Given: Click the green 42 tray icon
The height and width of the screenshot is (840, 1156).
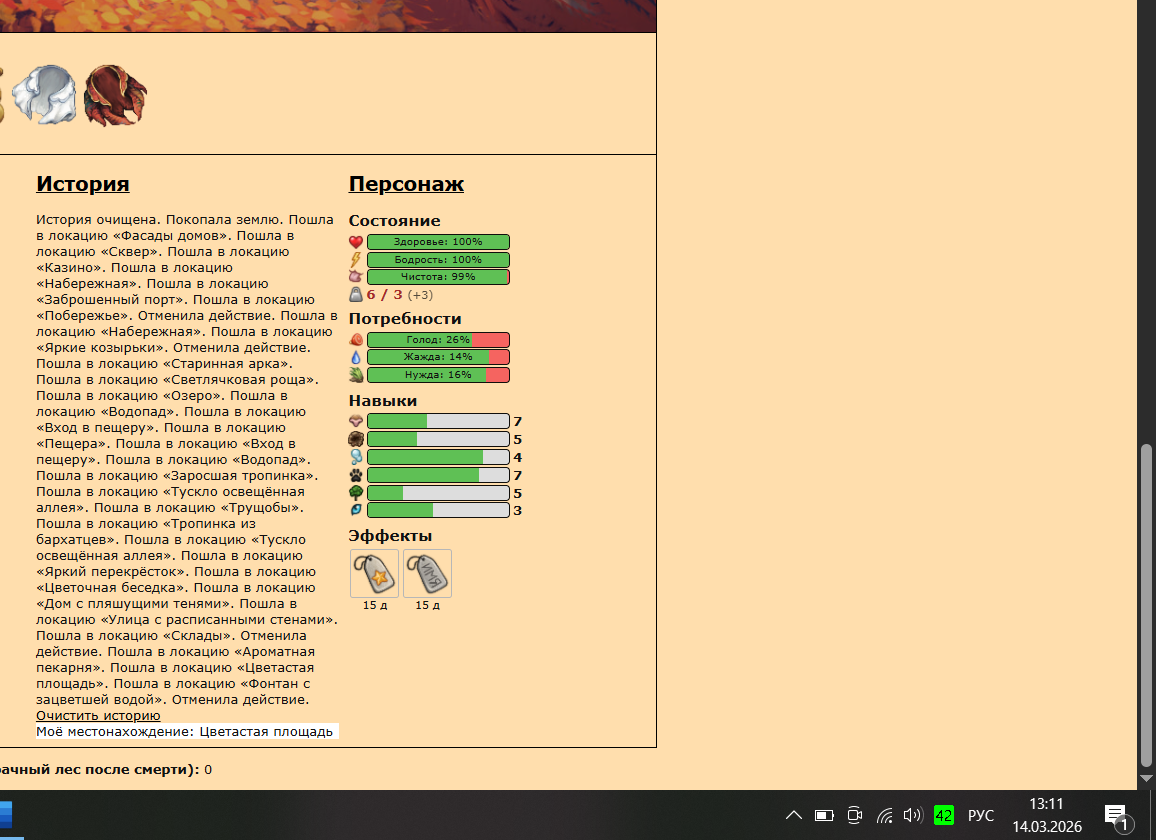Looking at the screenshot, I should pyautogui.click(x=944, y=815).
